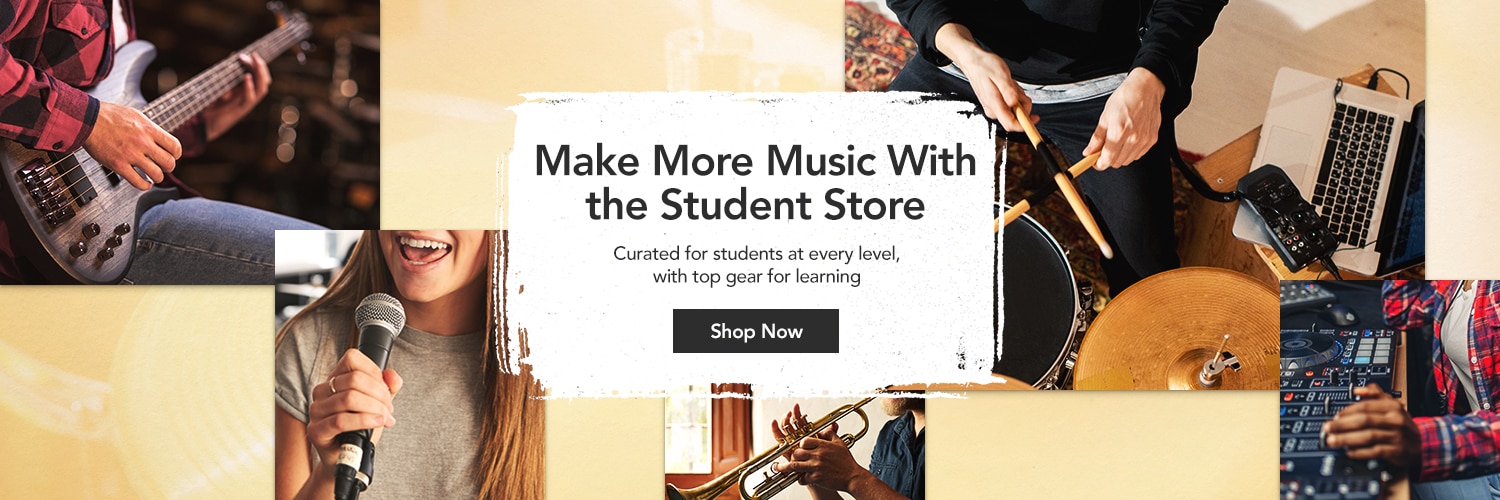Open the bass guitar player photo
Screen dimensions: 1500x500
pos(189,142)
